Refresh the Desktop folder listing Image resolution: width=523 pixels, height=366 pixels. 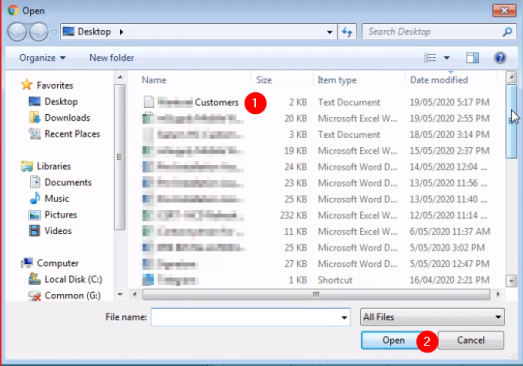(347, 32)
